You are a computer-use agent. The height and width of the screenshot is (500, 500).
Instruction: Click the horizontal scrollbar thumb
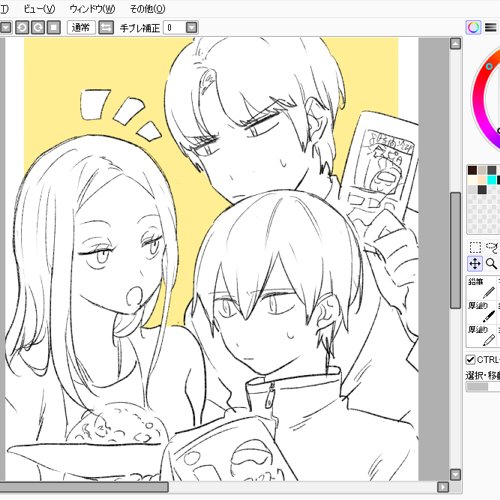[84, 487]
